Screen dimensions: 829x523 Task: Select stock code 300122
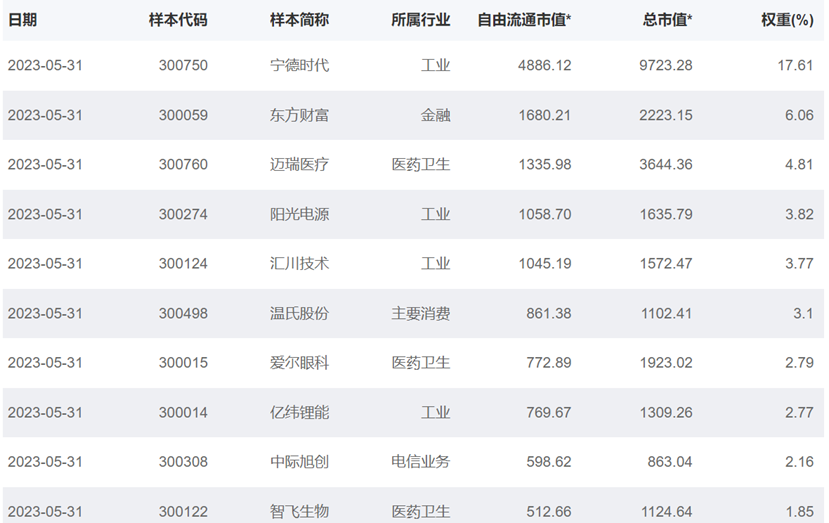[x=183, y=511]
